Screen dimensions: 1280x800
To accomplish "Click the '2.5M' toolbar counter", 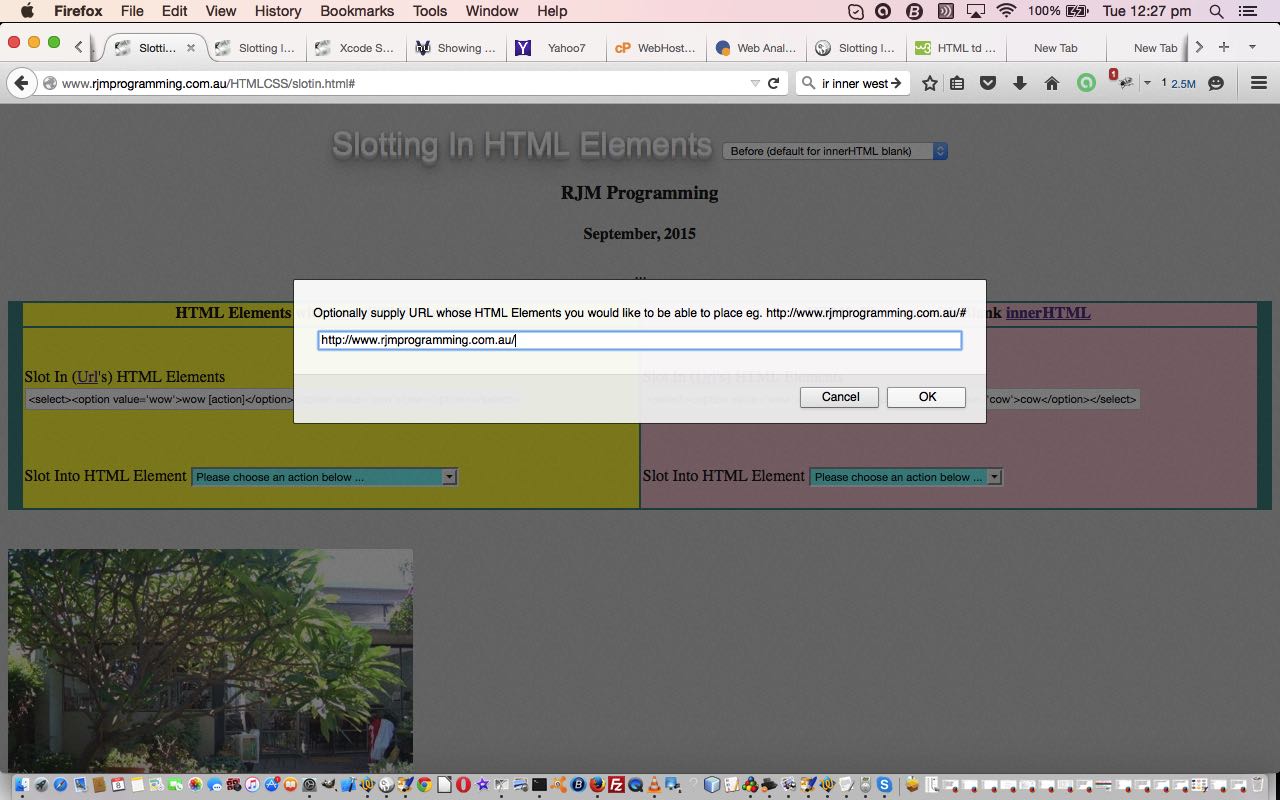I will point(1183,84).
